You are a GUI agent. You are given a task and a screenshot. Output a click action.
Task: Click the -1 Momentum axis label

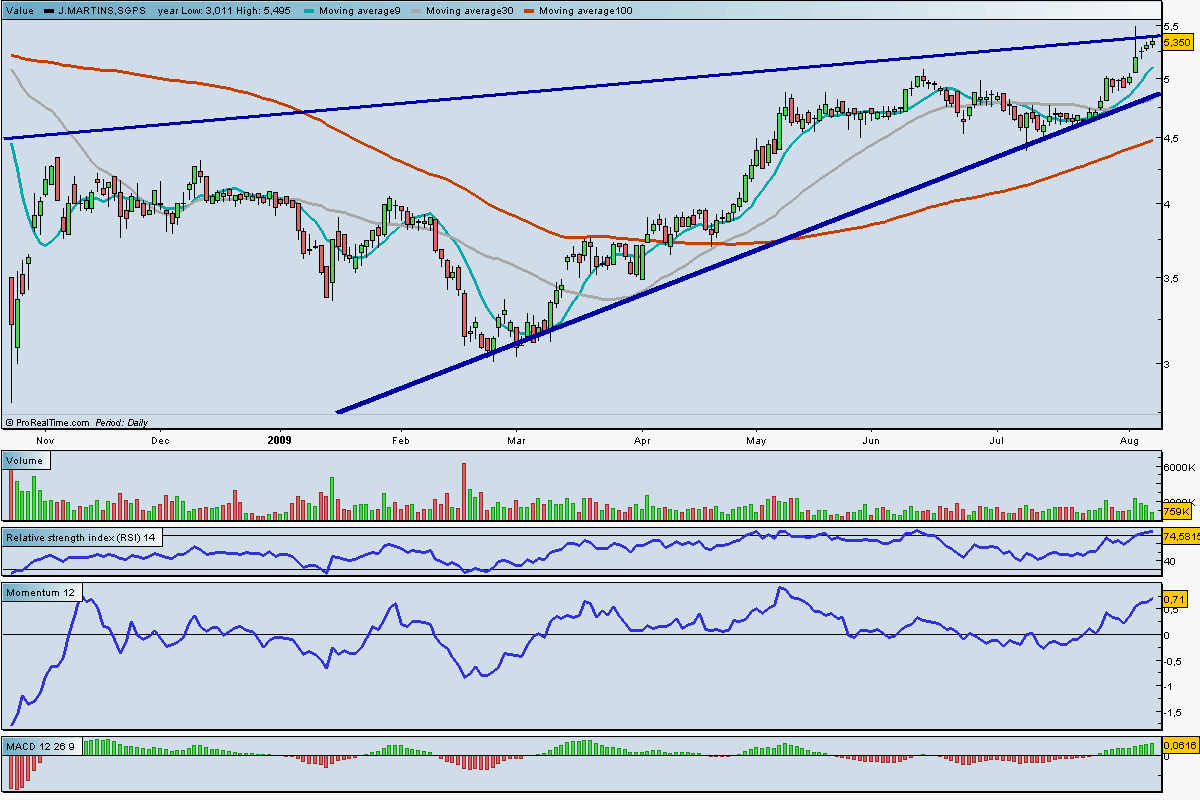(1168, 686)
